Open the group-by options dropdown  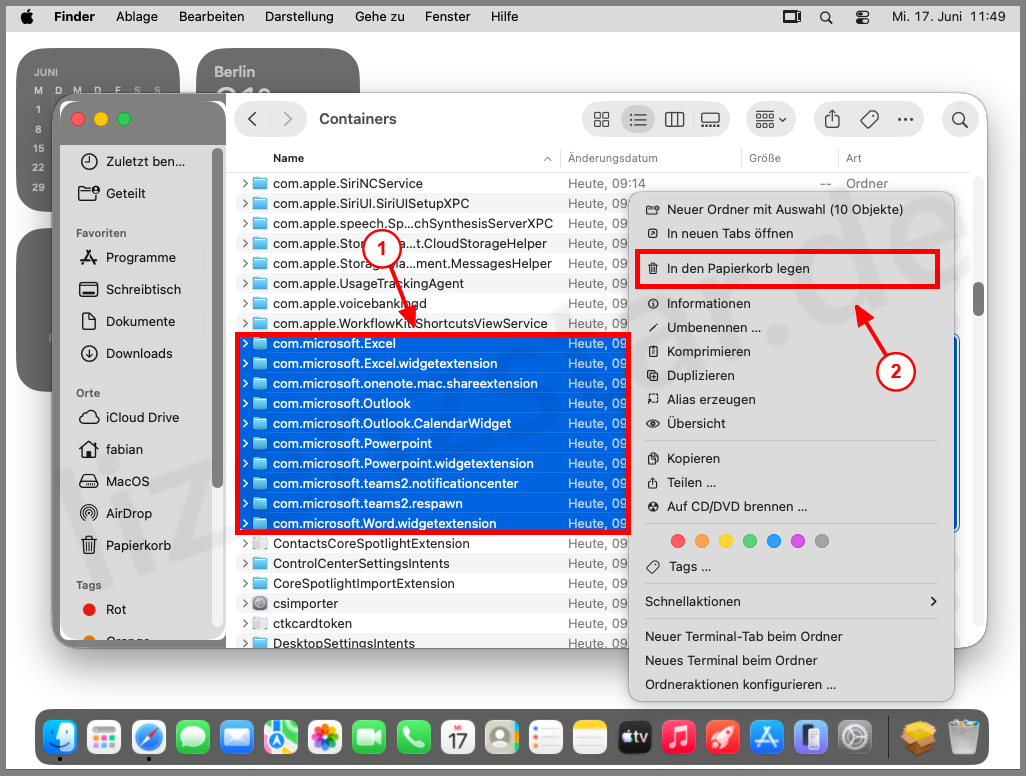point(770,120)
